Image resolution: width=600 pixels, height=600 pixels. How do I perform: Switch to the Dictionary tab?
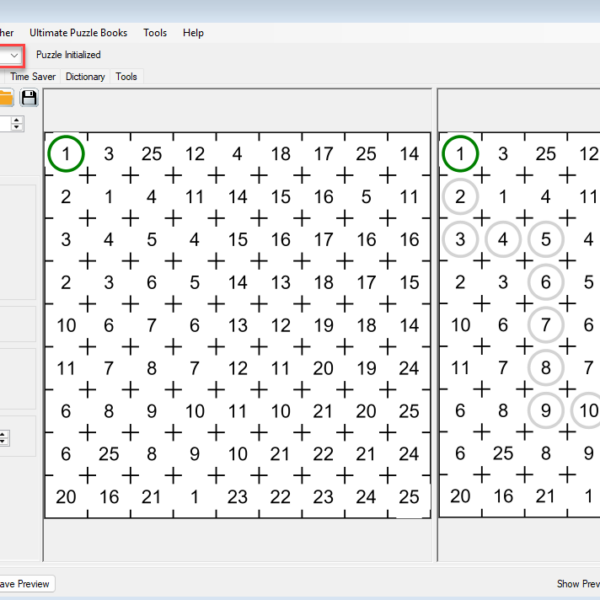click(85, 76)
